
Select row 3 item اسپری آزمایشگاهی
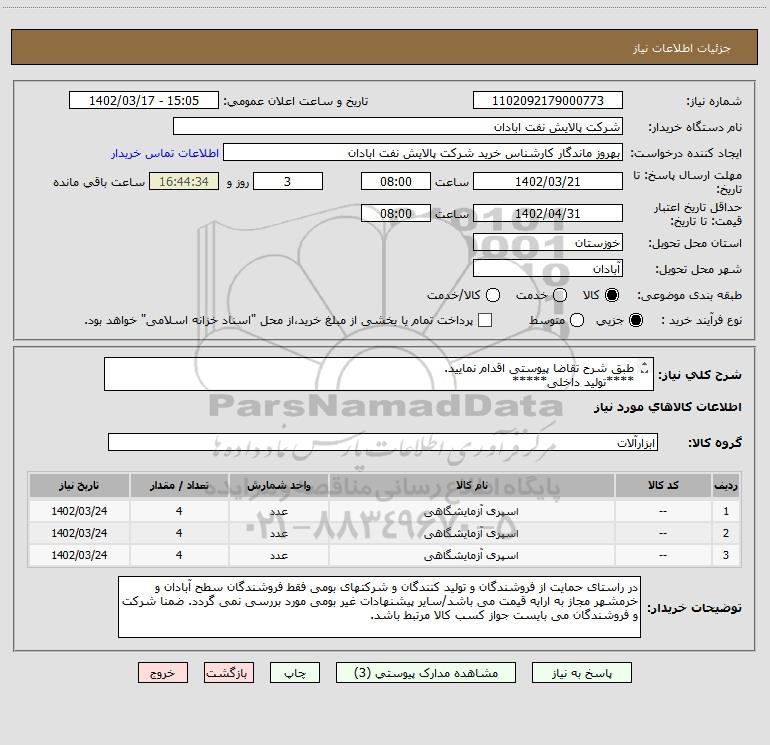click(x=471, y=555)
